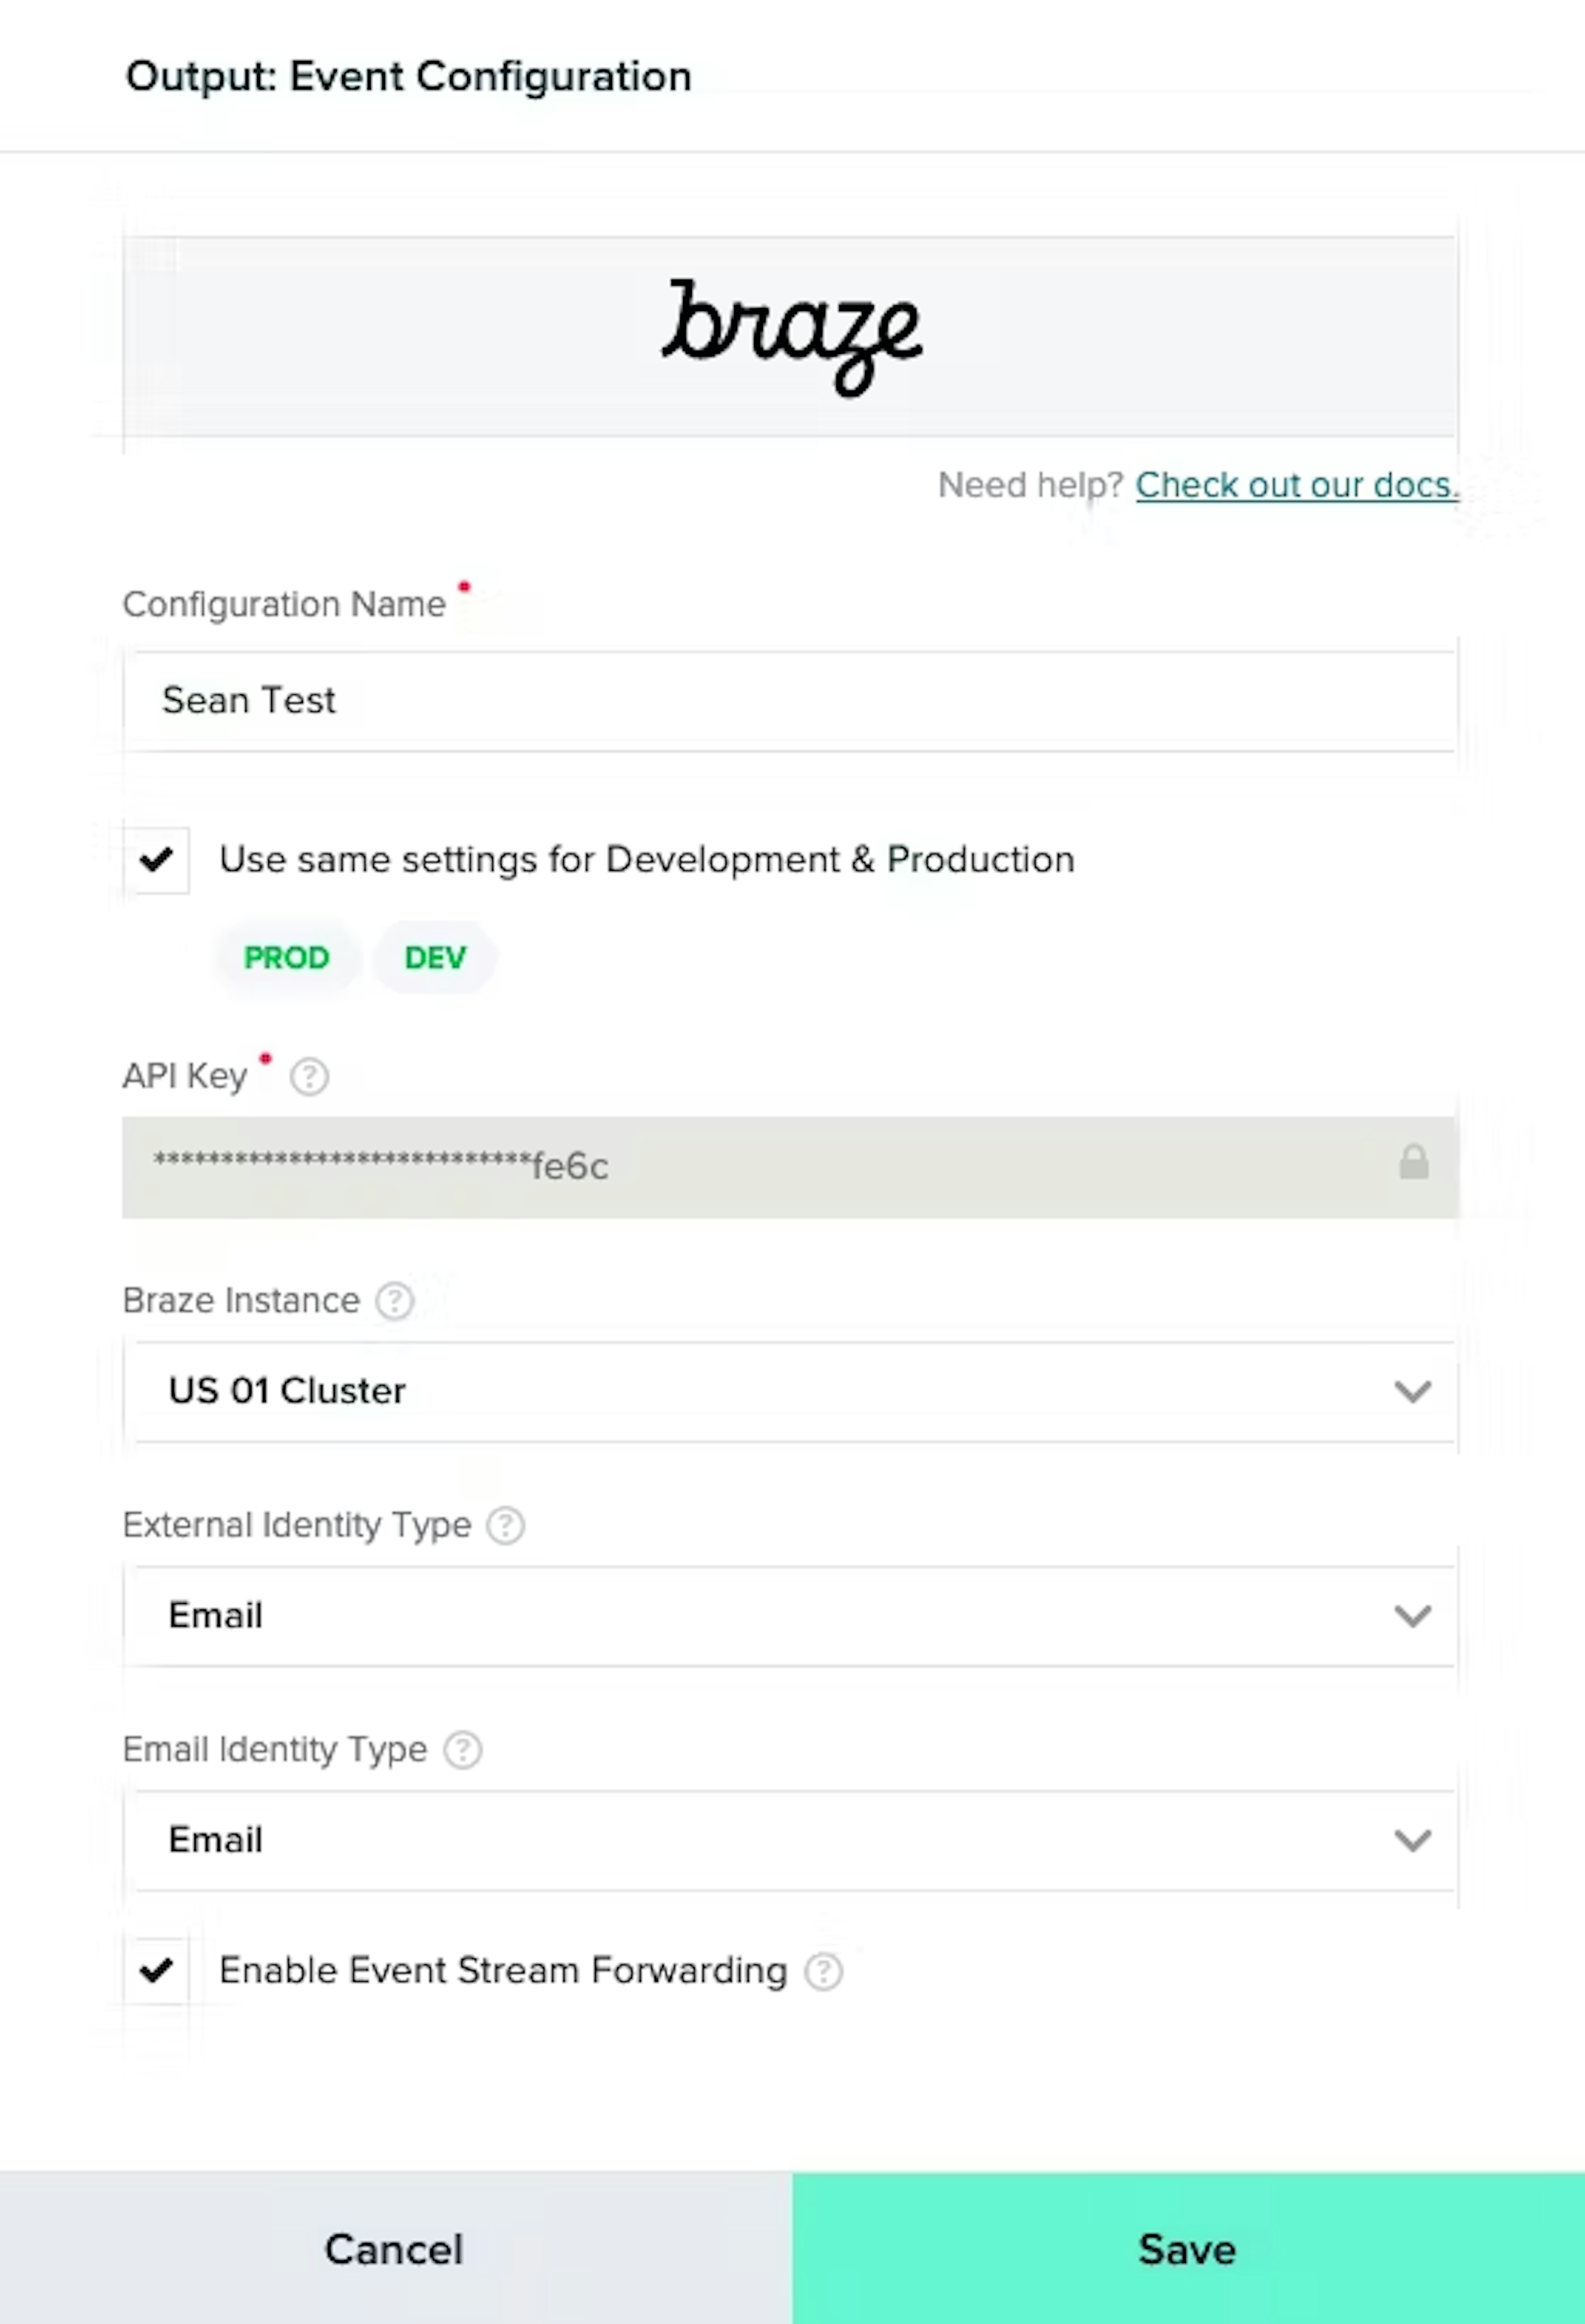Click the required asterisk next to Configuration Name
1585x2324 pixels.
(464, 588)
